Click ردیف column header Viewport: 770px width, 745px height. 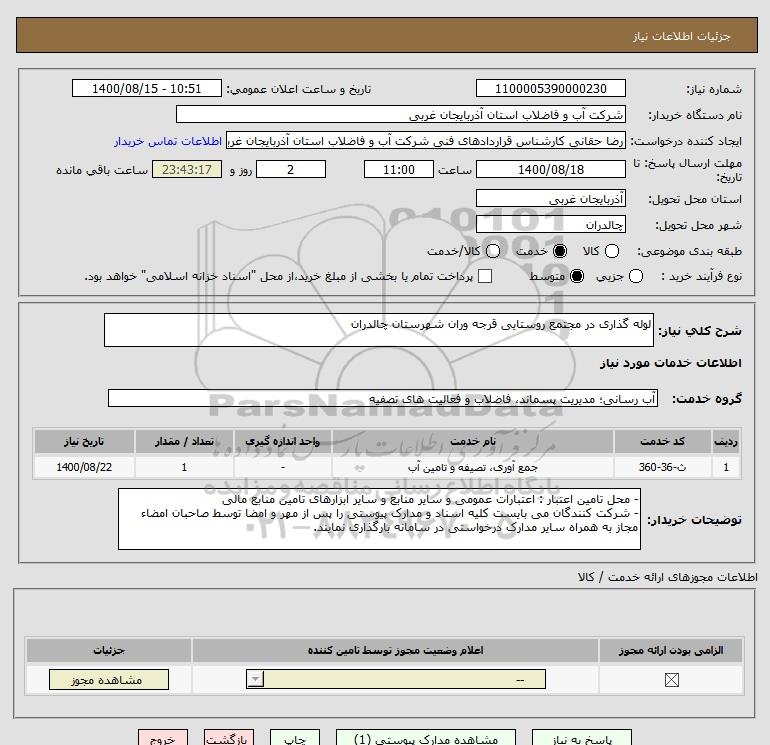point(725,441)
